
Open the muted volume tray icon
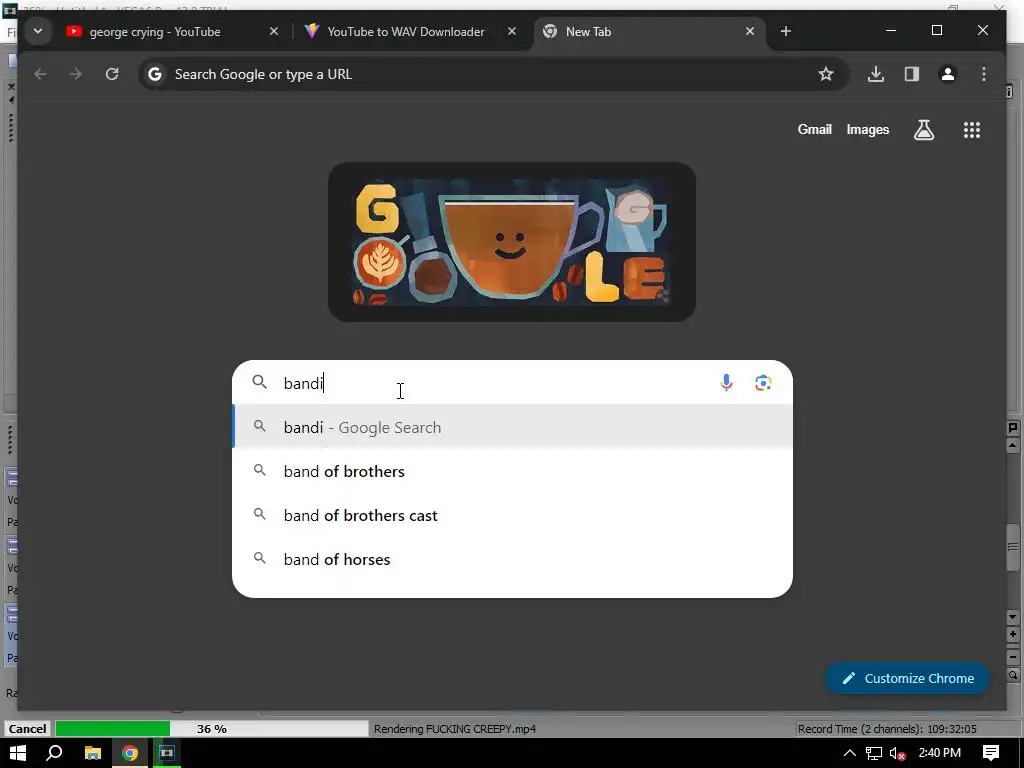pos(897,753)
